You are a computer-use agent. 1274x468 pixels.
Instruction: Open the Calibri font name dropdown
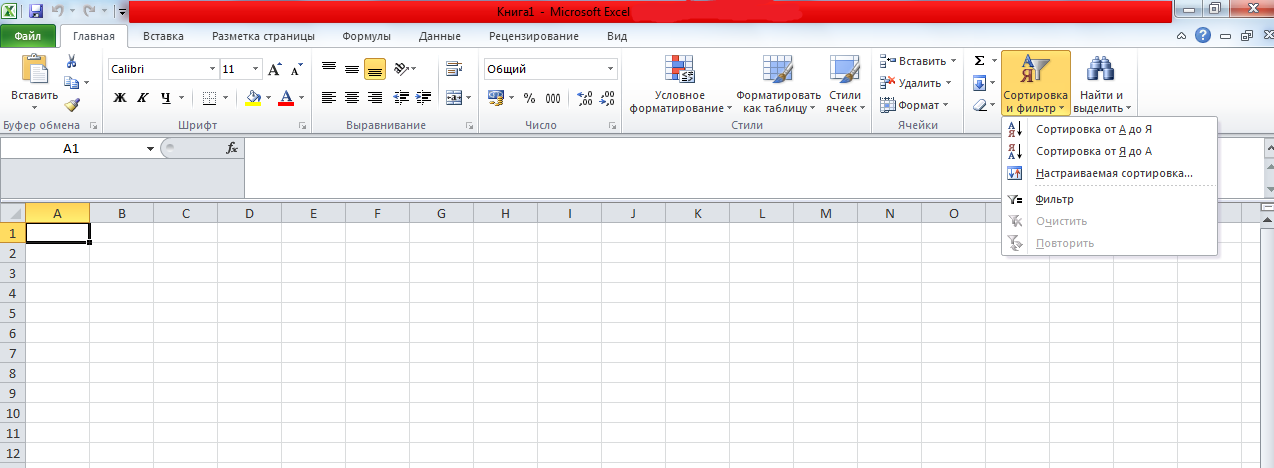point(212,70)
